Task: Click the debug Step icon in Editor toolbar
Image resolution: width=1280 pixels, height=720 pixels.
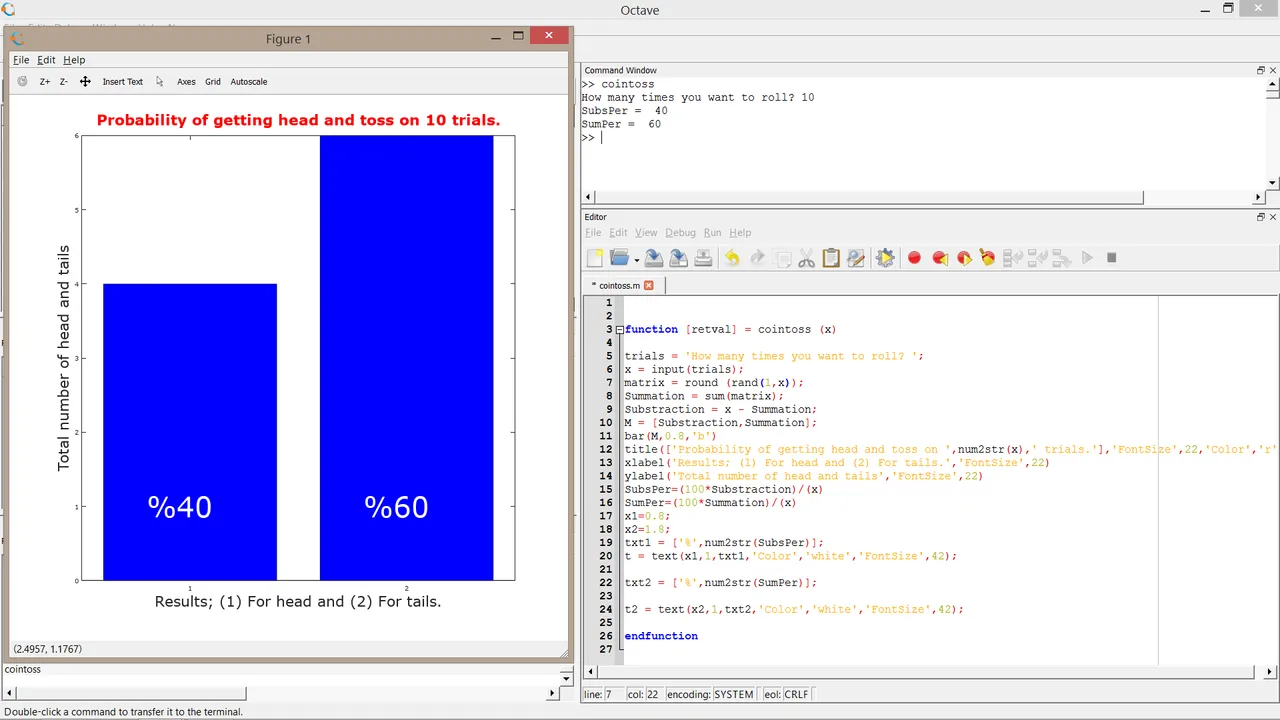Action: [1013, 258]
